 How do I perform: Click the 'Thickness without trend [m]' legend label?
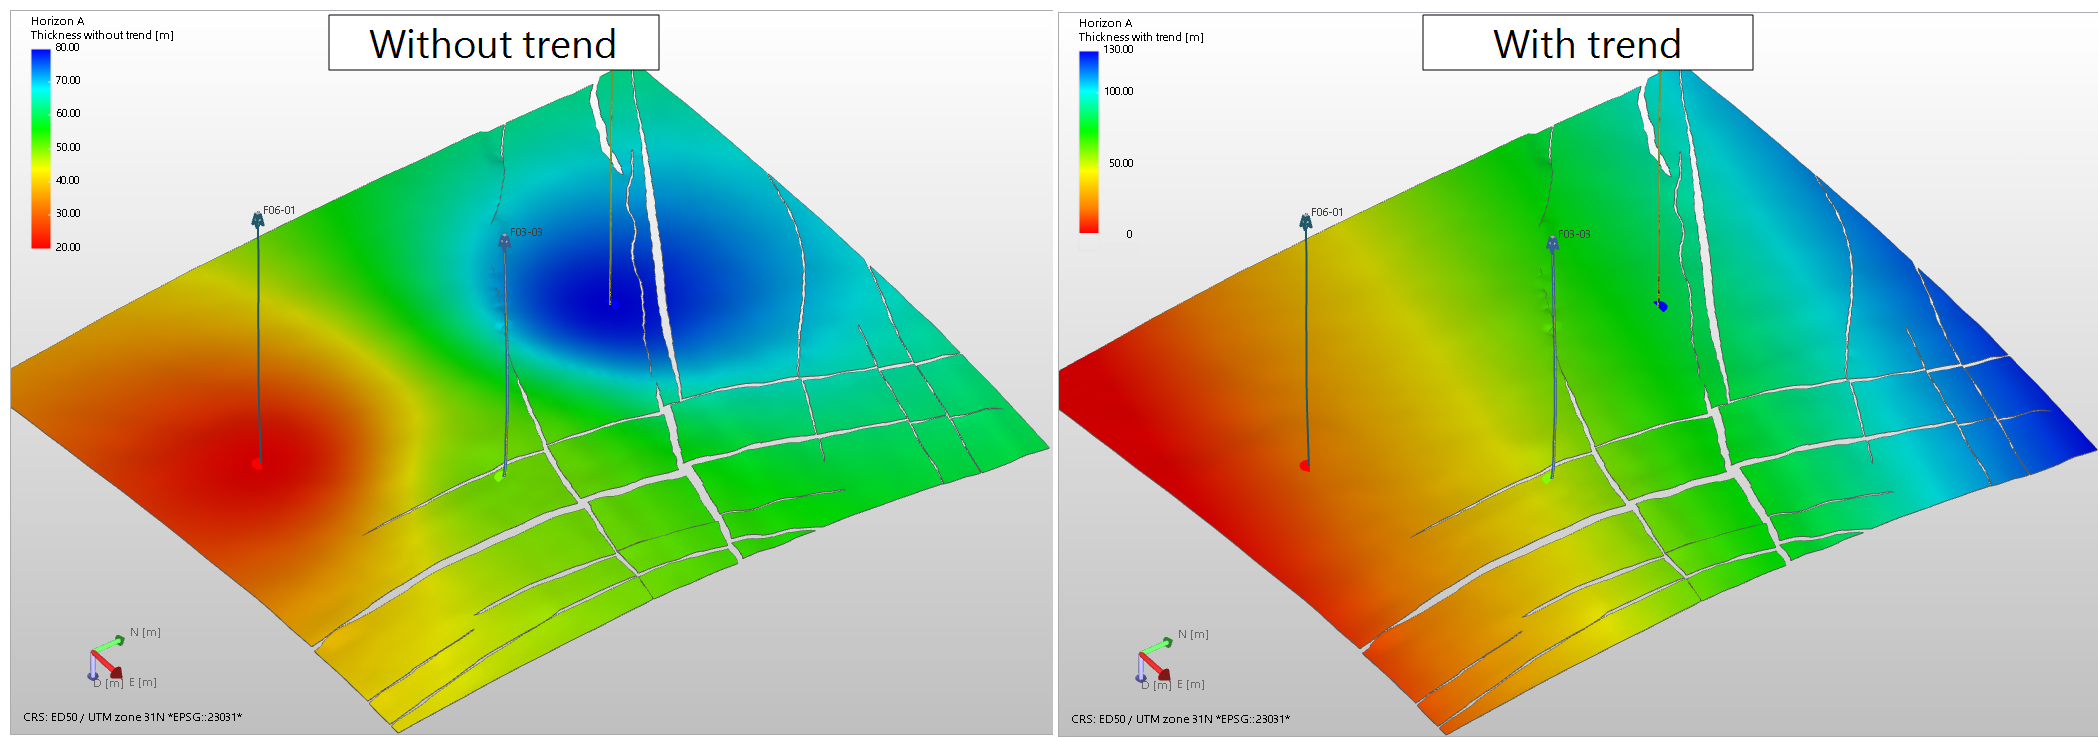tap(102, 35)
